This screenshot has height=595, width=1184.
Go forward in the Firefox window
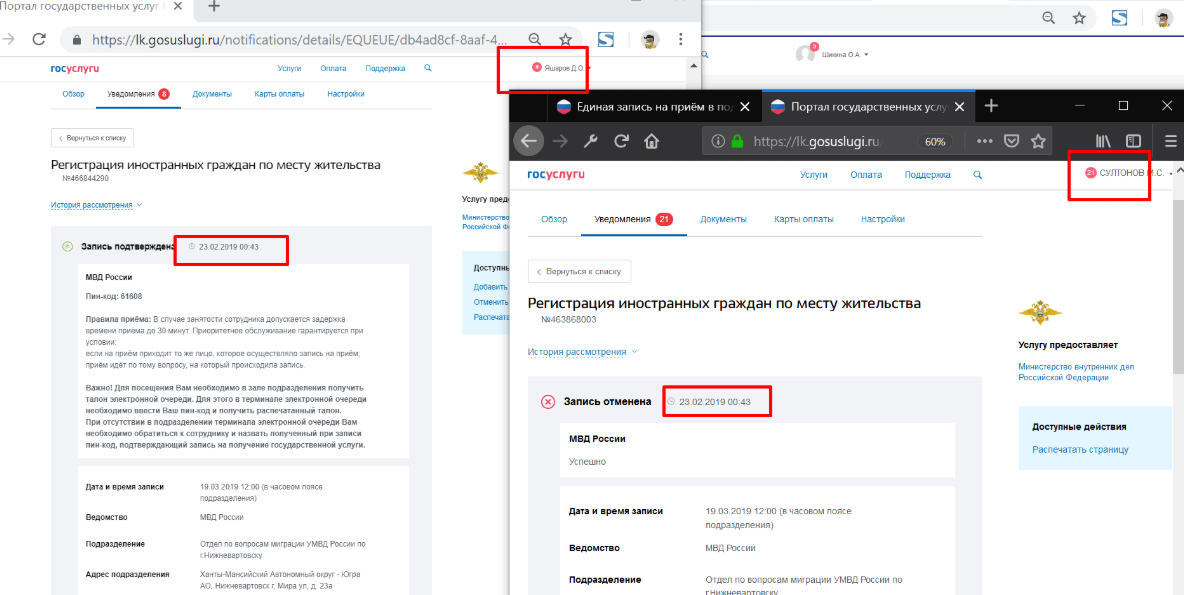point(560,140)
